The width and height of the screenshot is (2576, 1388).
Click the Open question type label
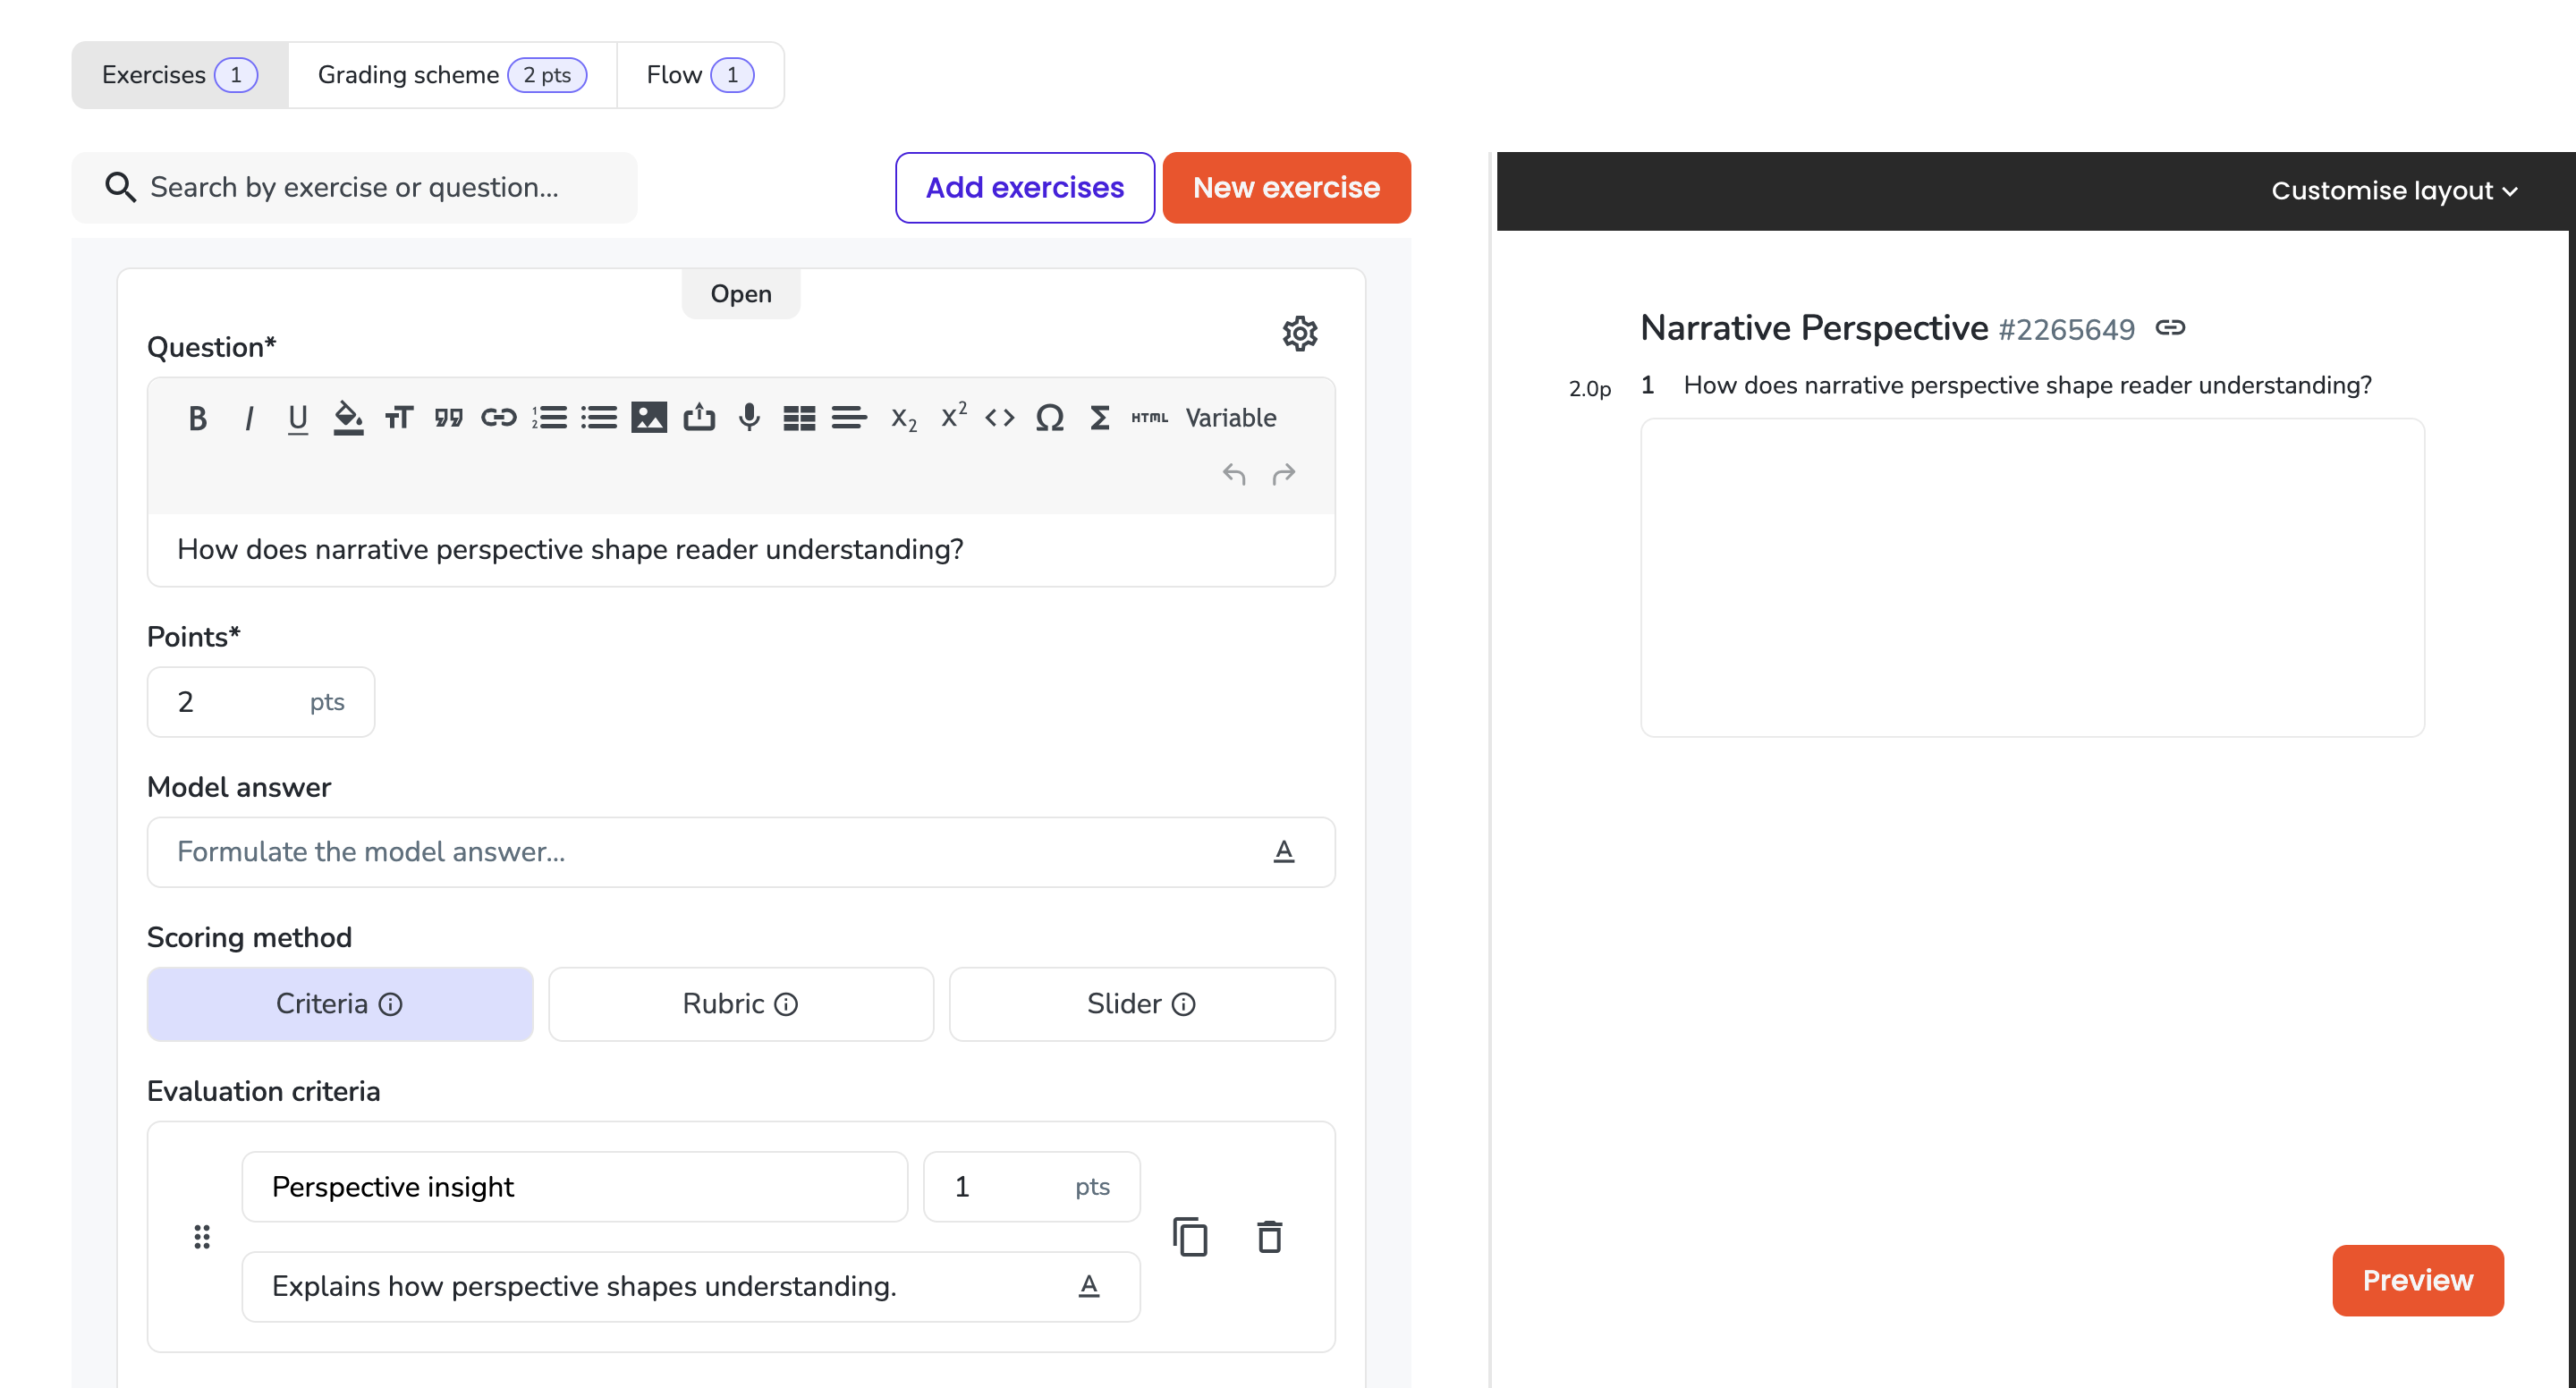740,294
